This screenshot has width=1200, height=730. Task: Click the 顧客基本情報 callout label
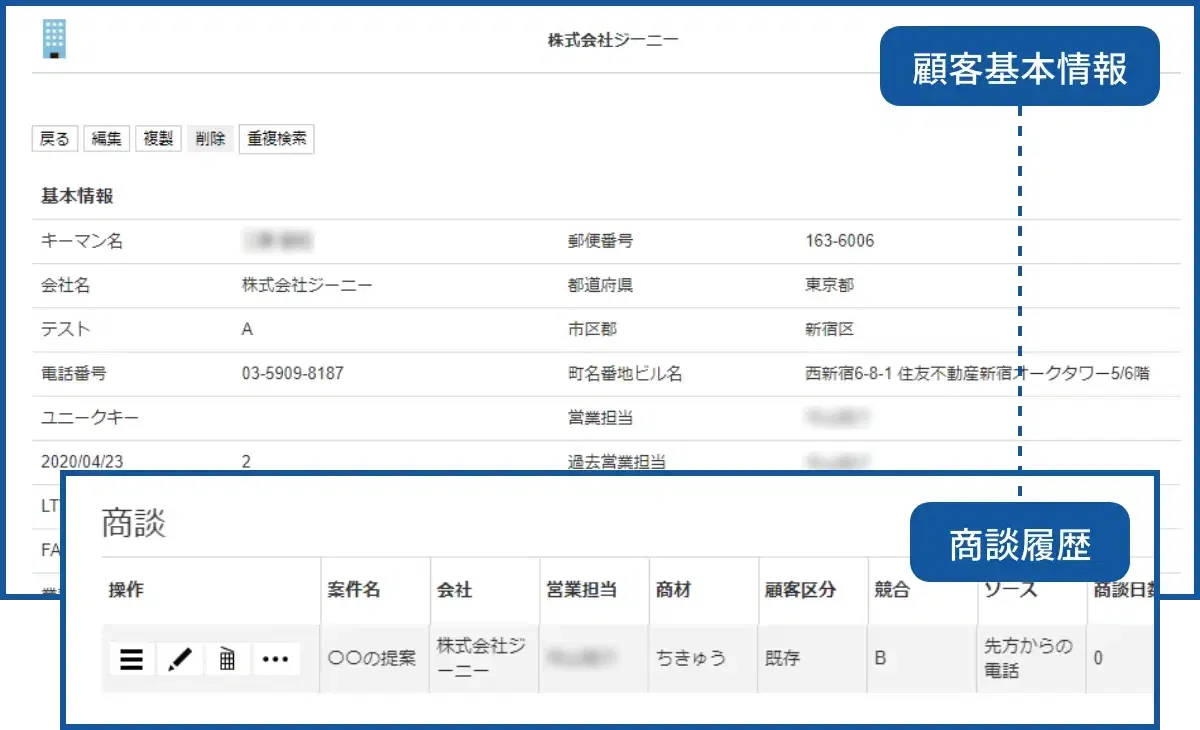(1019, 65)
